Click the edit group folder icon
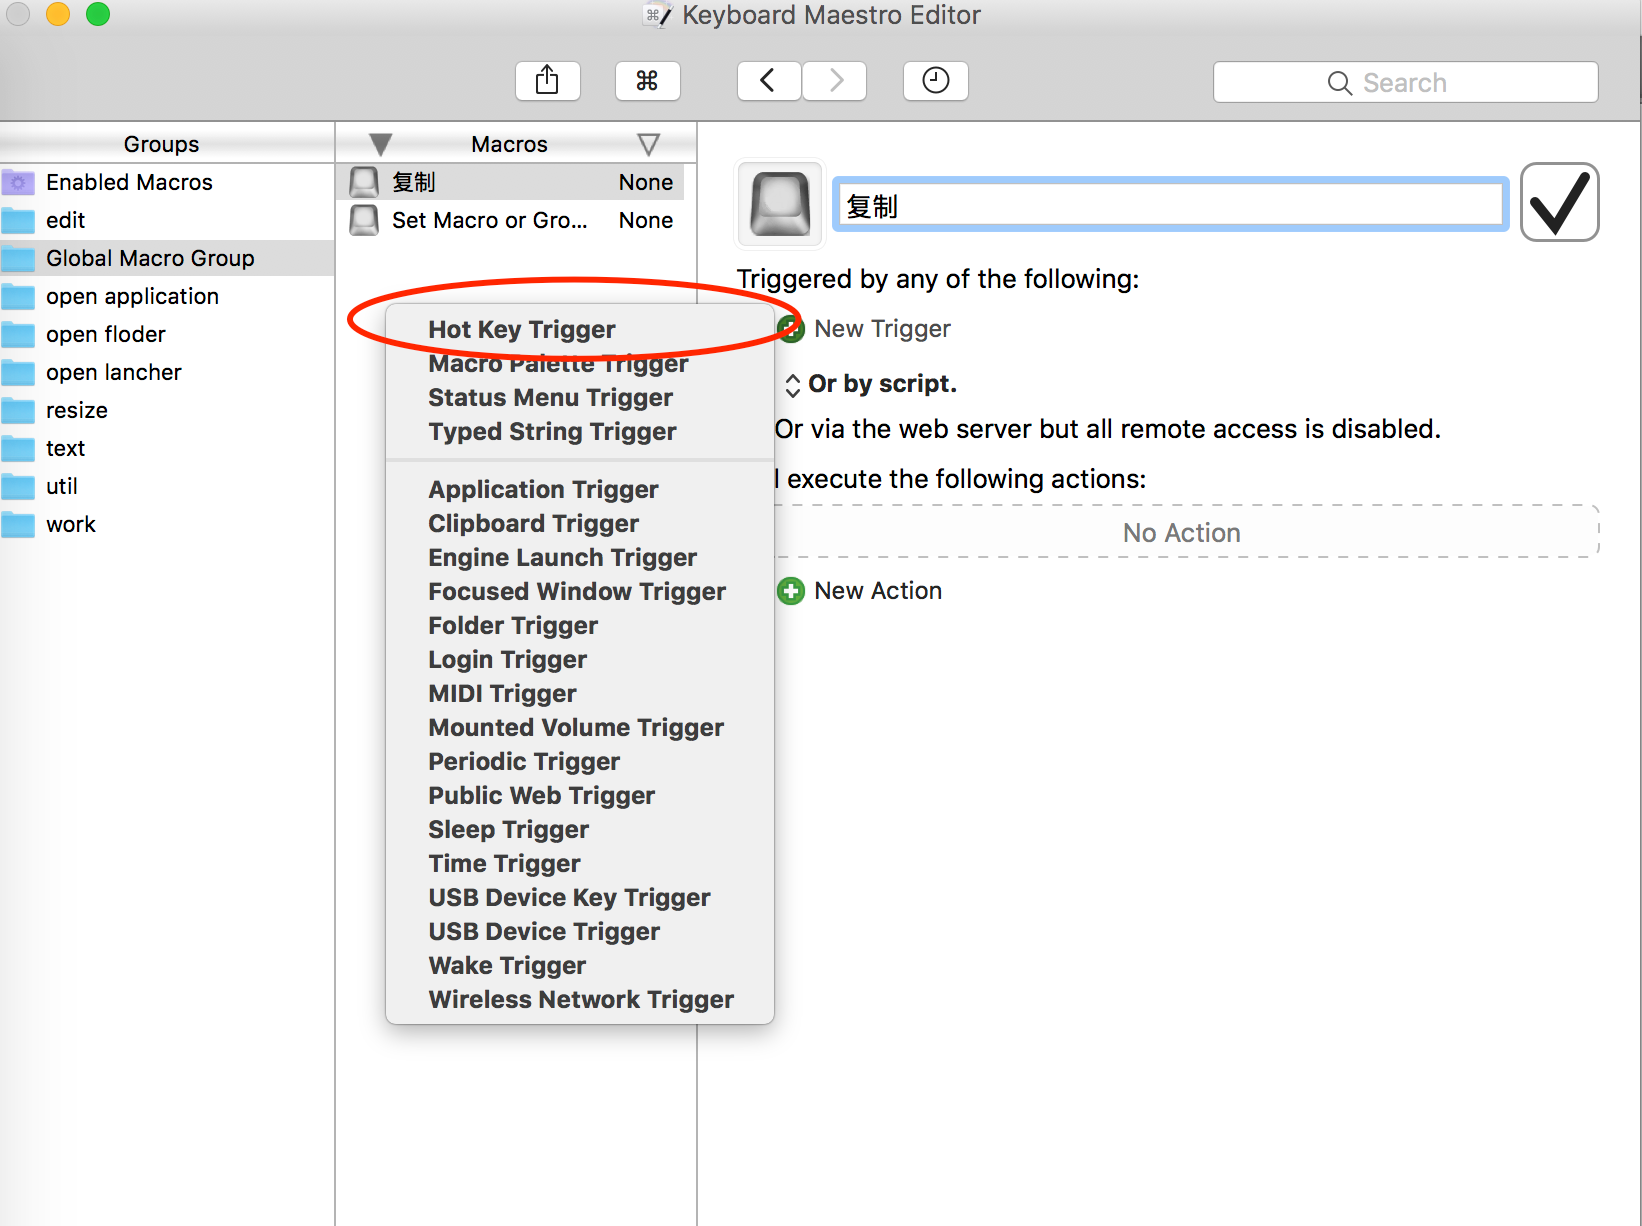The image size is (1642, 1226). click(18, 220)
